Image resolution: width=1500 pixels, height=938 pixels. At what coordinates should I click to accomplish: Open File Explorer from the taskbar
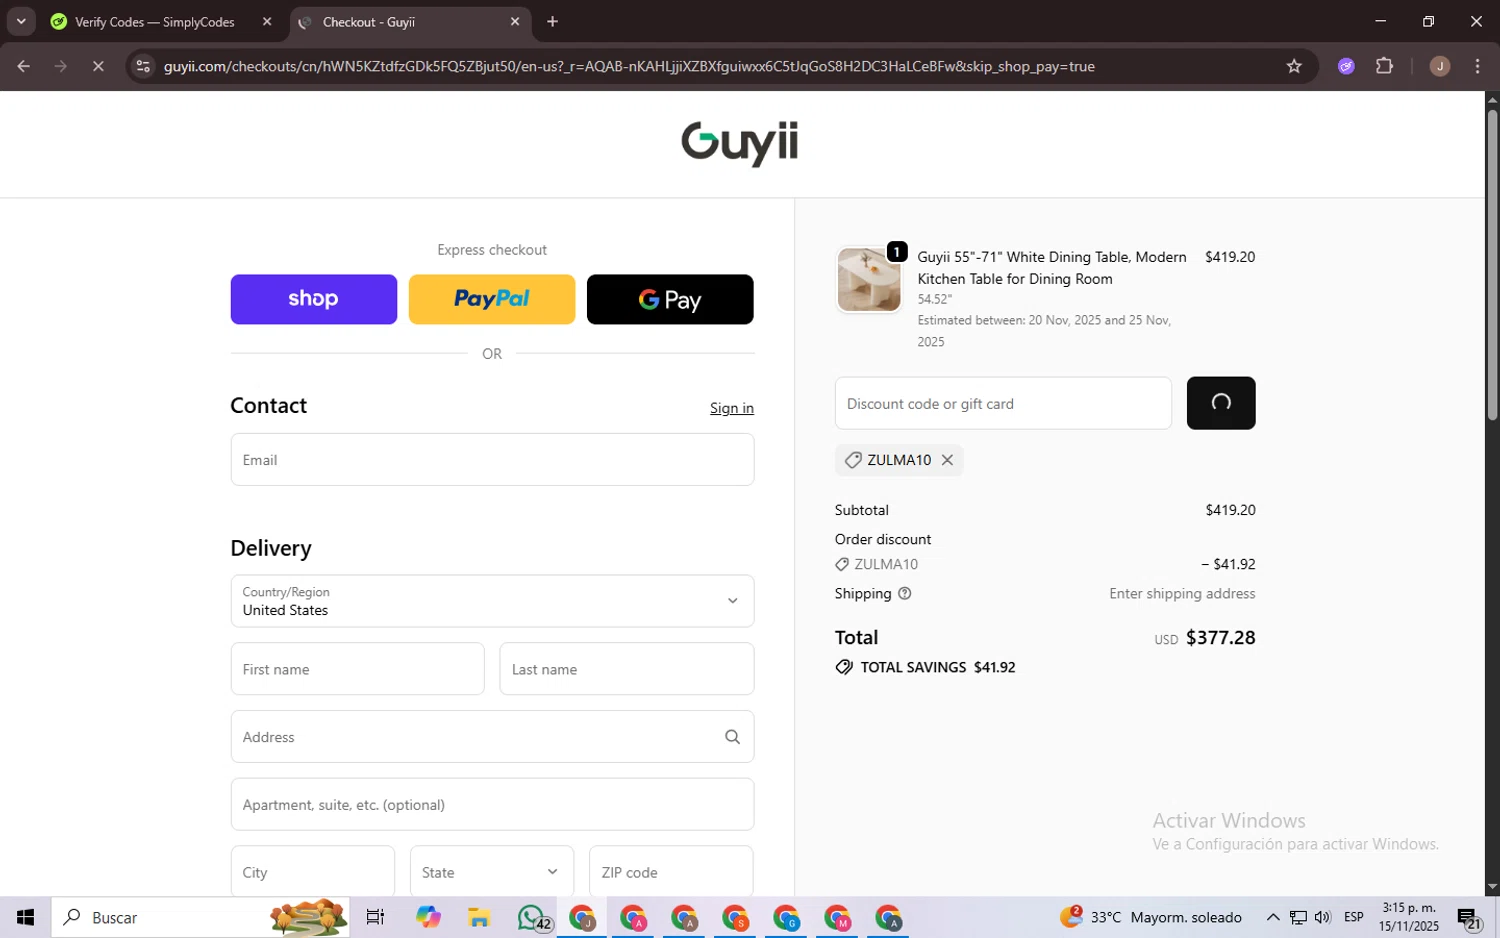(479, 917)
